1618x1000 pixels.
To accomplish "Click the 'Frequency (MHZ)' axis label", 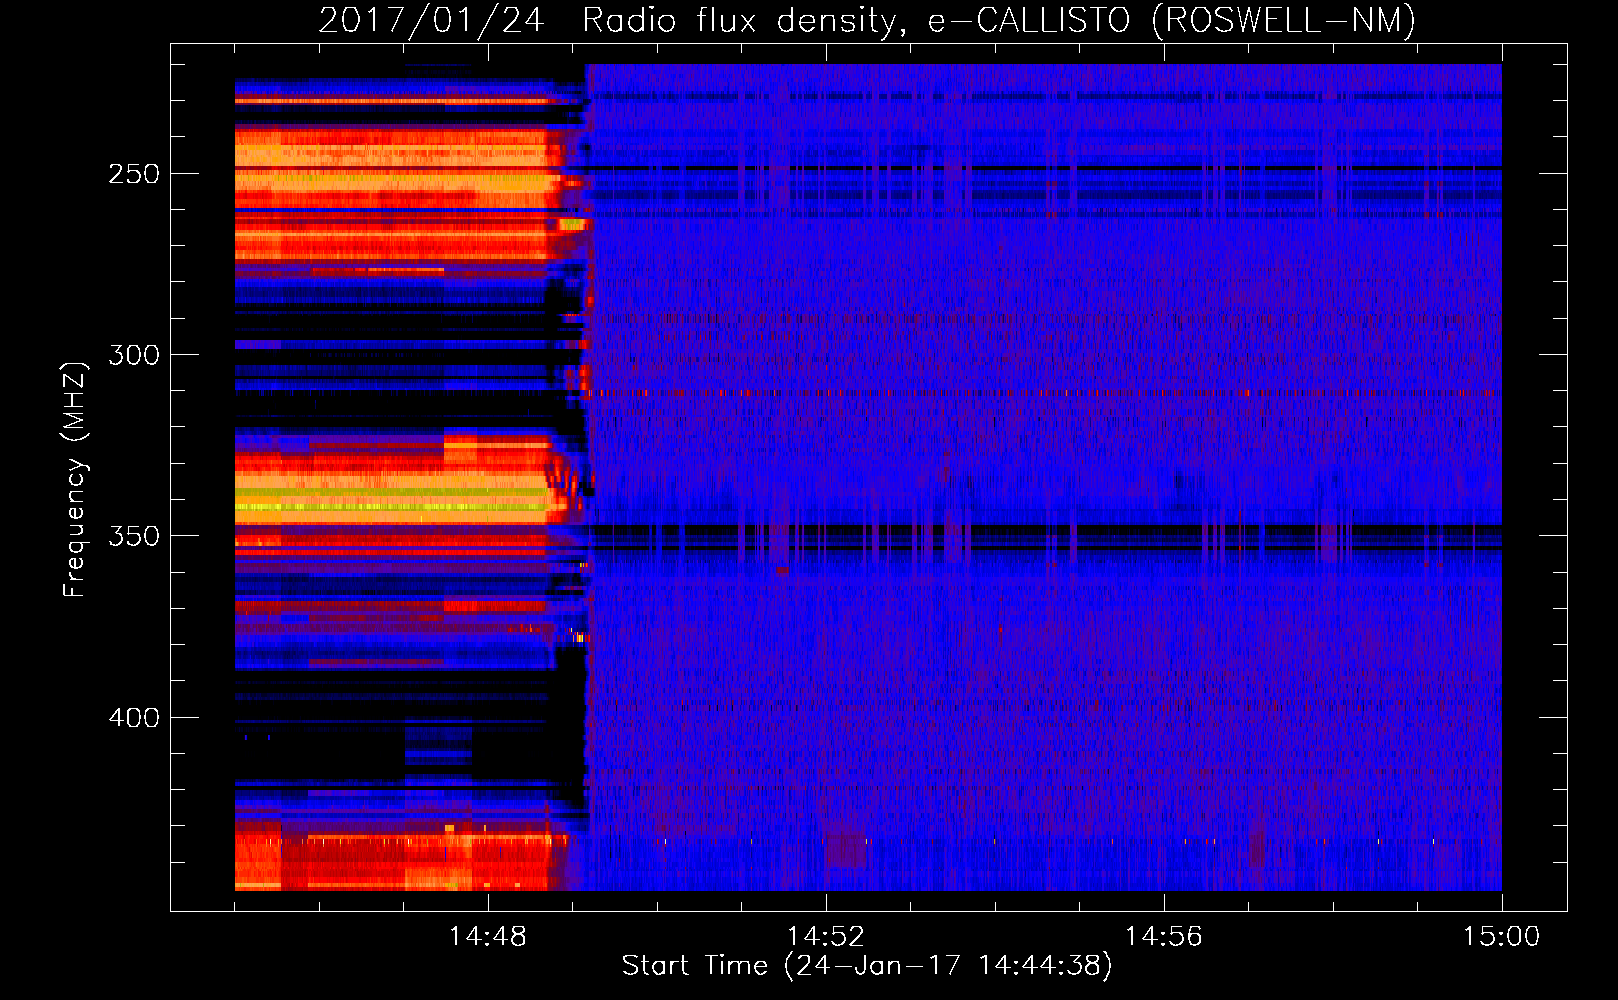I will pos(75,479).
